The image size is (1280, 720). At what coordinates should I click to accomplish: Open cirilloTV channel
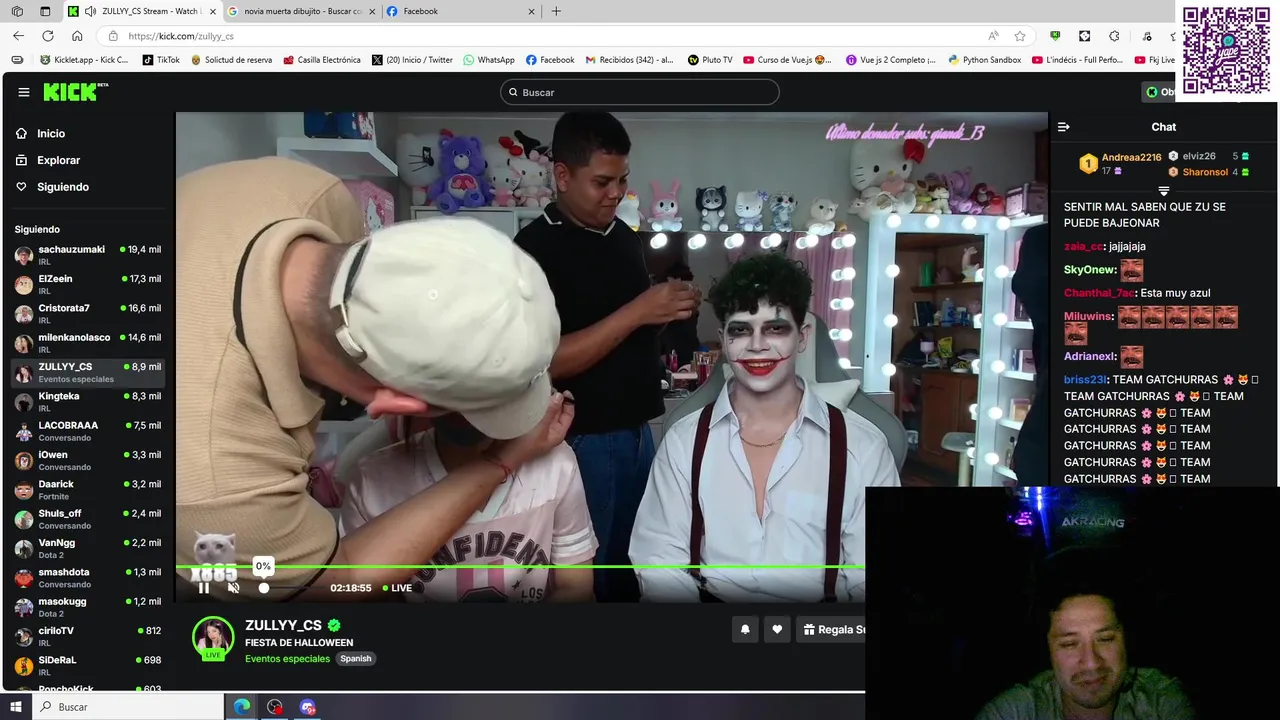click(x=88, y=636)
